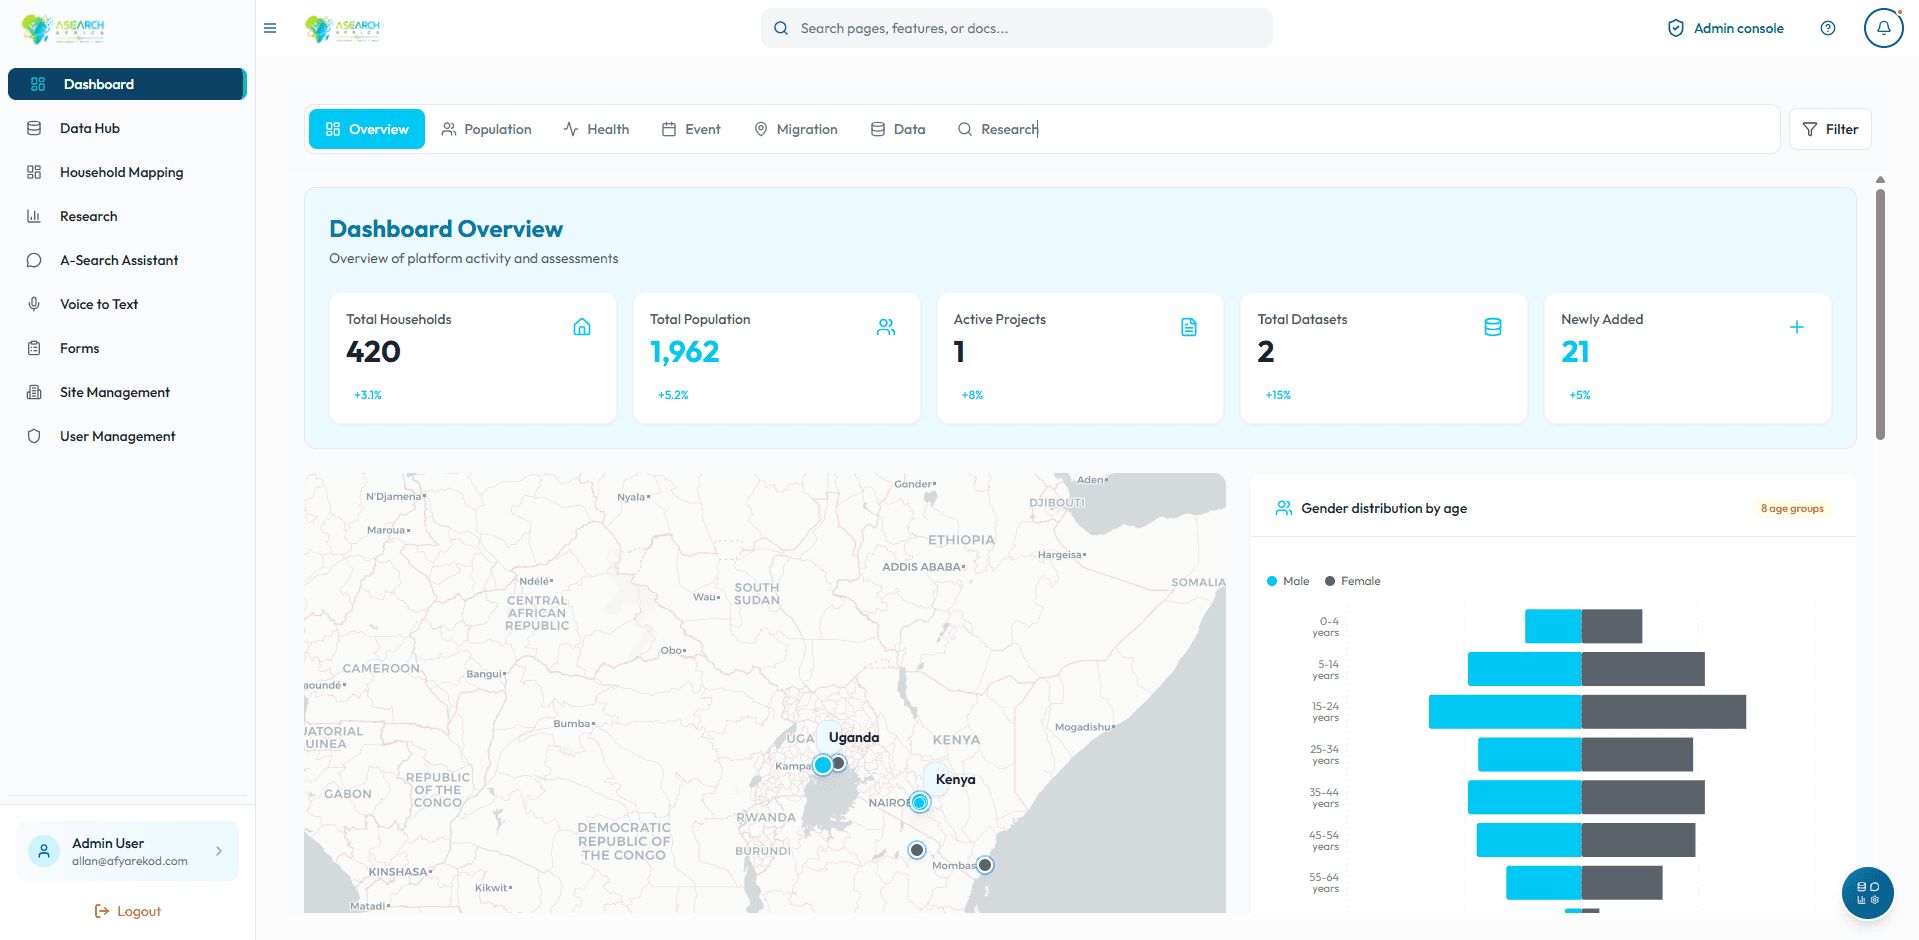Screen dimensions: 1919x940
Task: Open A-Search Assistant
Action: click(127, 260)
